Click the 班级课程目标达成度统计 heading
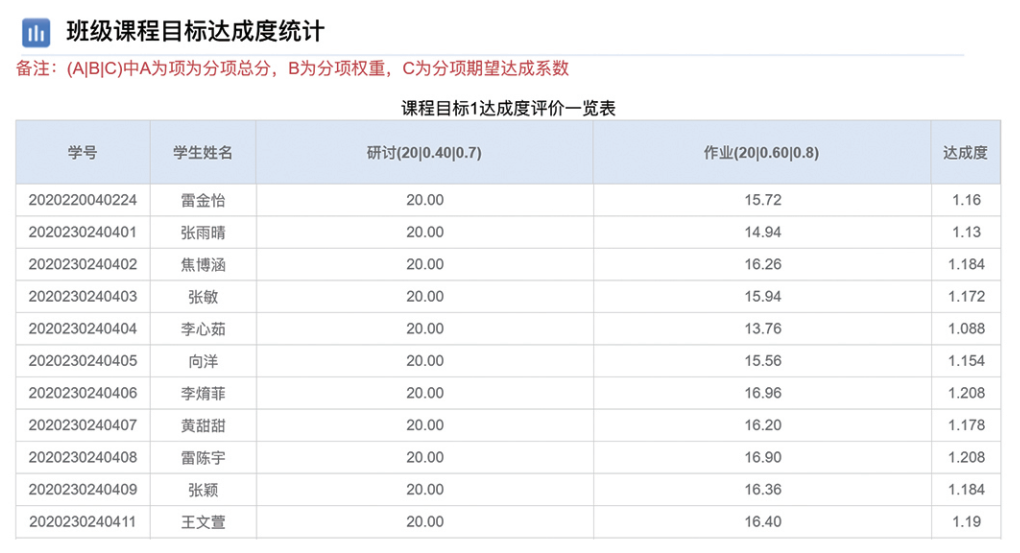The height and width of the screenshot is (553, 1020). (x=195, y=32)
